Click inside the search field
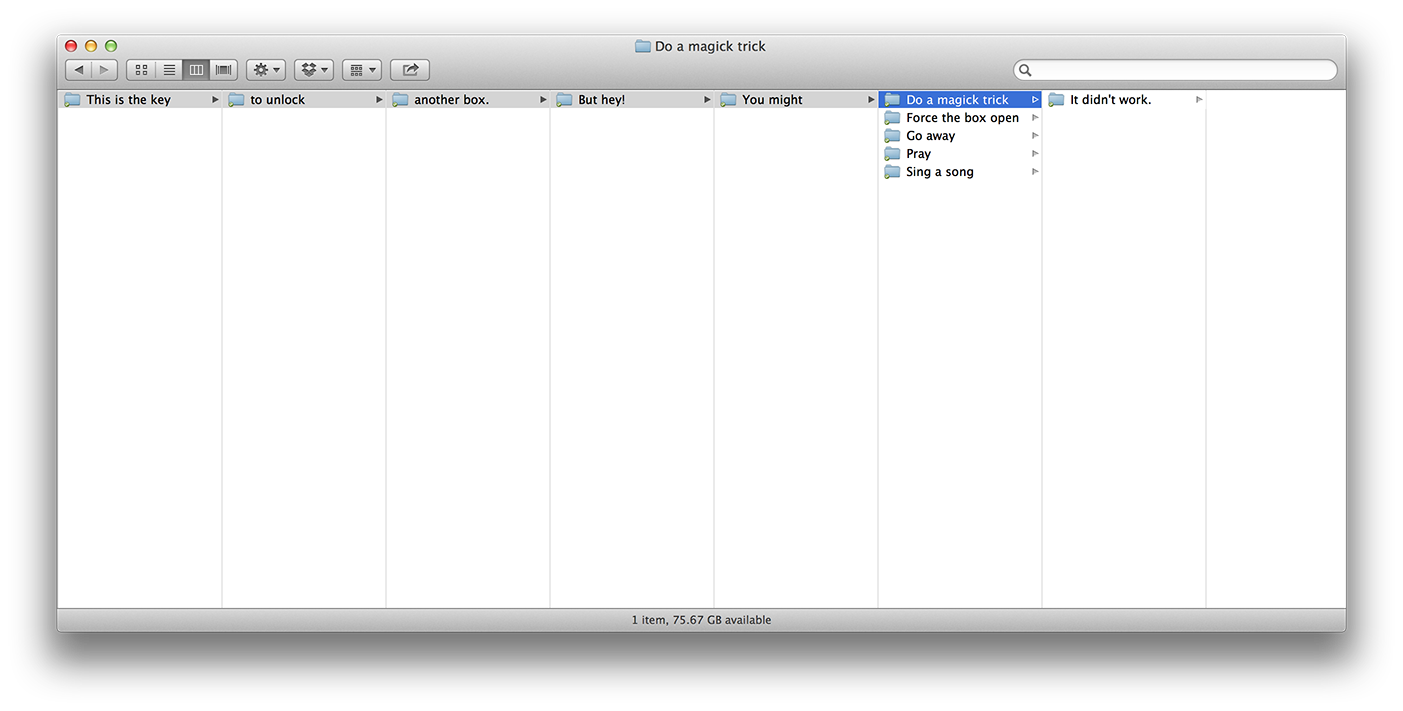Viewport: 1403px width, 711px height. pos(1180,70)
